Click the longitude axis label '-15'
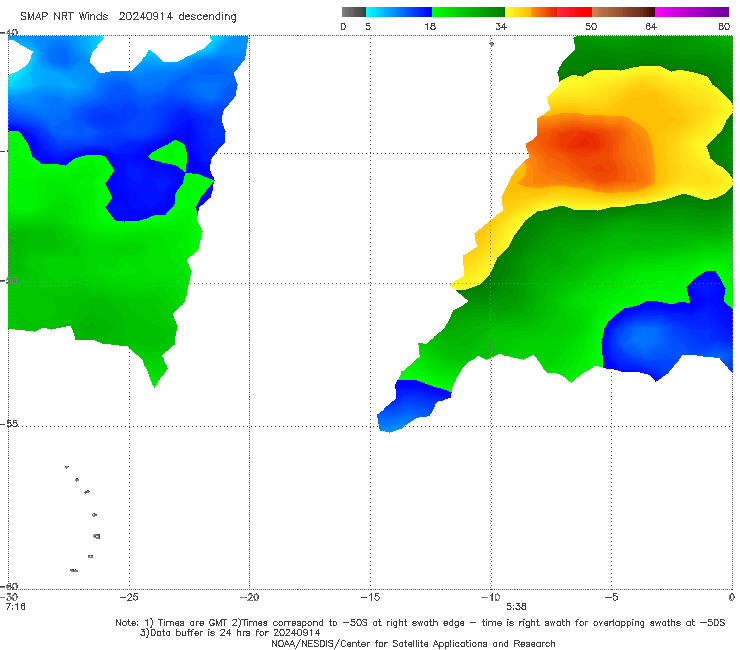This screenshot has width=740, height=650. point(370,597)
